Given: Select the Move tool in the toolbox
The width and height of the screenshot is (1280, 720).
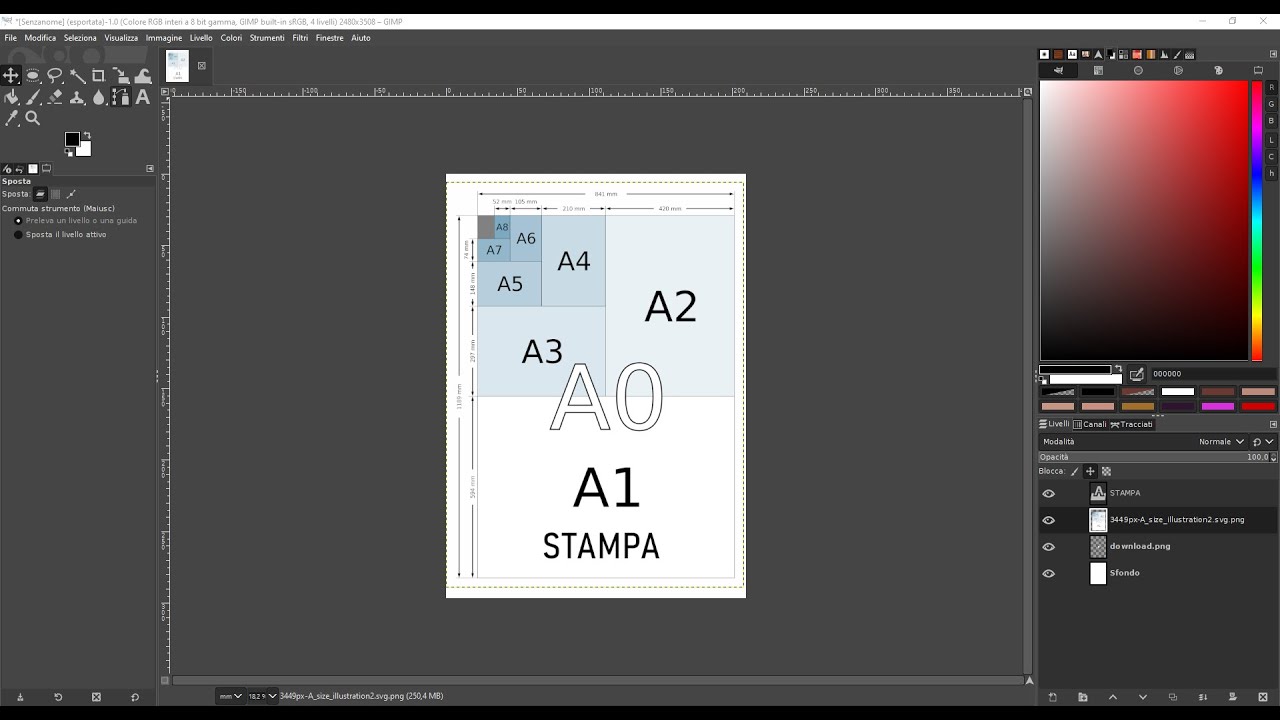Looking at the screenshot, I should [x=11, y=76].
